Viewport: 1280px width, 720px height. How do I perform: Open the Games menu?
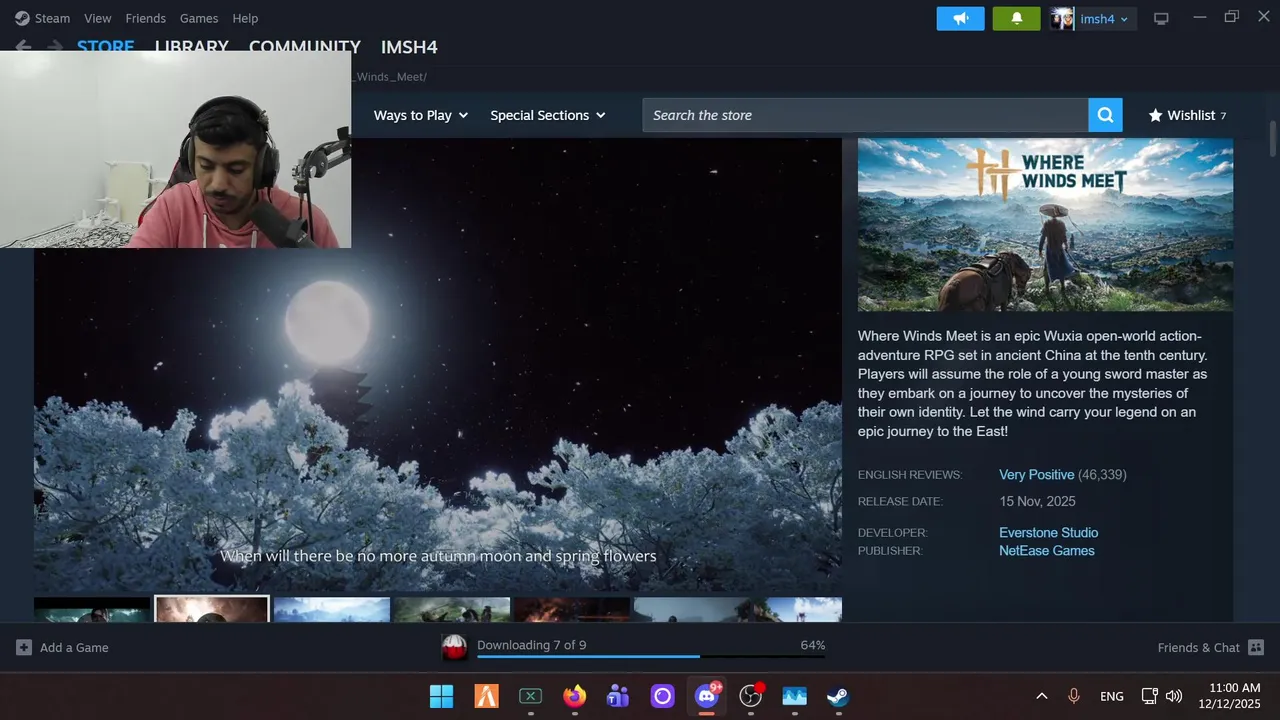[199, 18]
